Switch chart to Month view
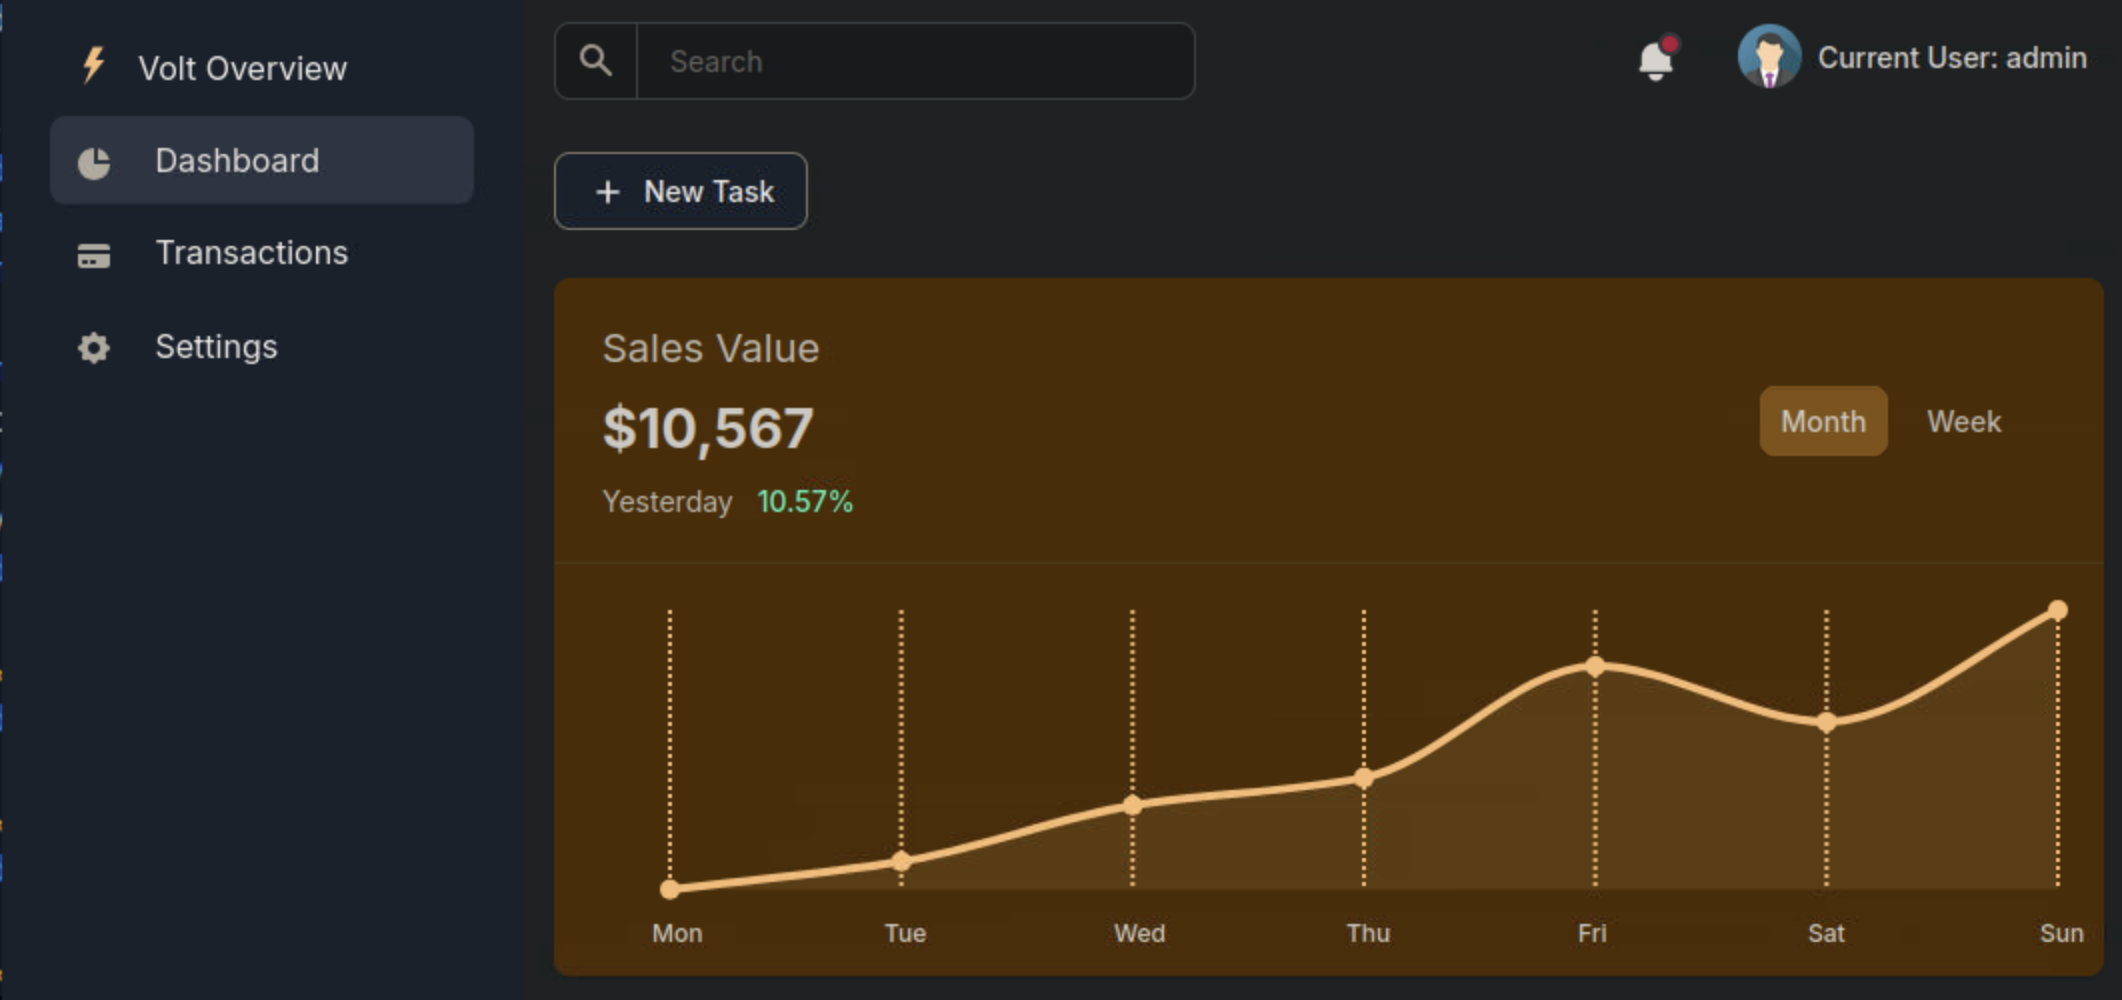The height and width of the screenshot is (1000, 2122). [1823, 421]
